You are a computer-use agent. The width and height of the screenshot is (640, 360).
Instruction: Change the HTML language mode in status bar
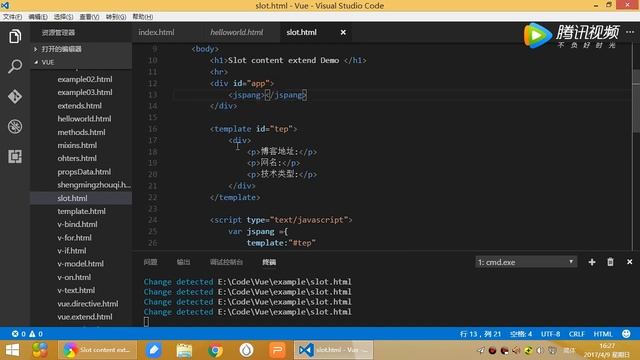[603, 334]
